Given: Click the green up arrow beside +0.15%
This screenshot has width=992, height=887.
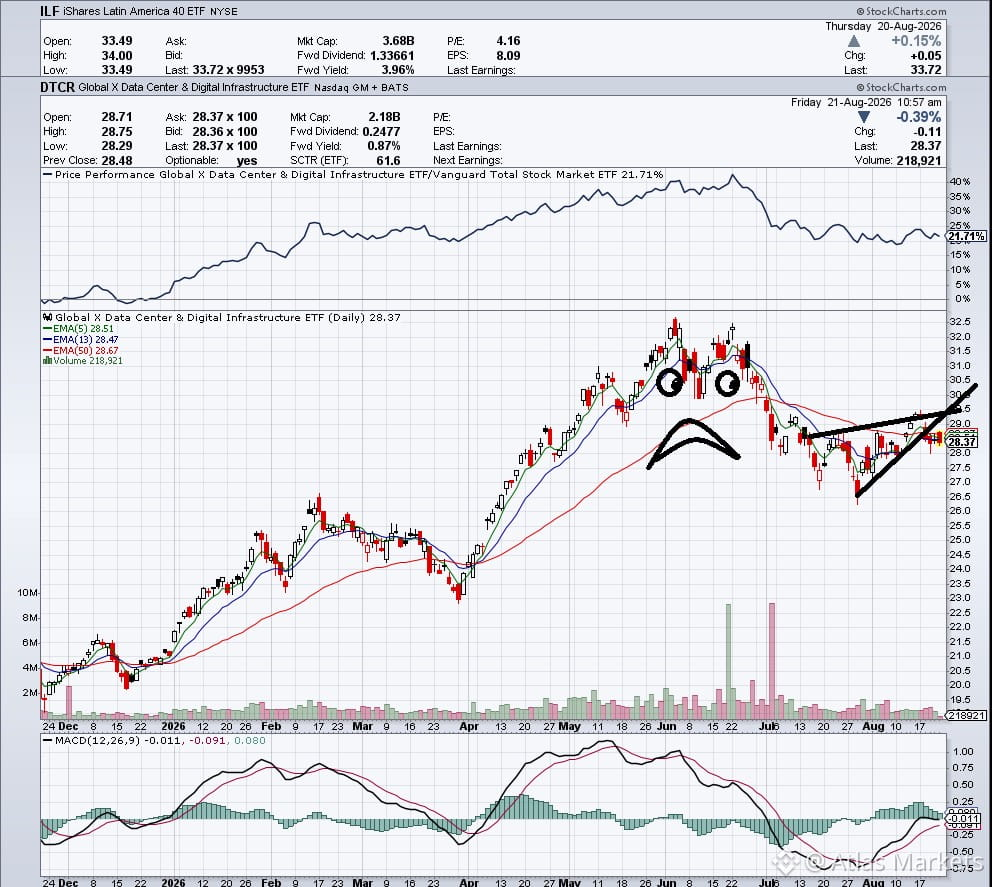Looking at the screenshot, I should (853, 40).
